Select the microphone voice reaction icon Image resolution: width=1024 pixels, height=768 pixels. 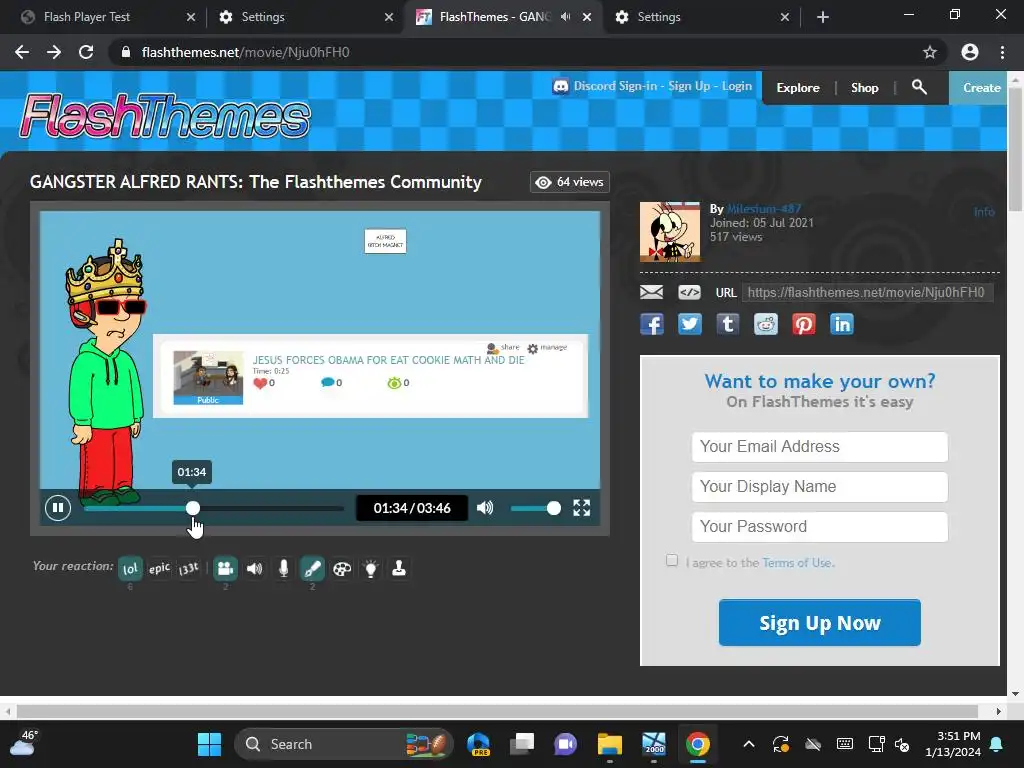283,568
